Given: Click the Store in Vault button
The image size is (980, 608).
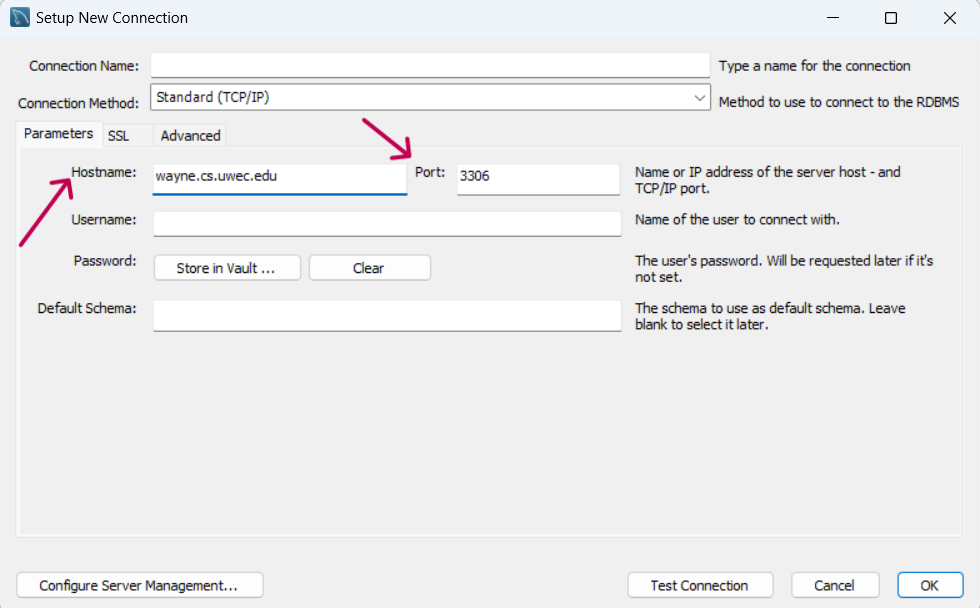Looking at the screenshot, I should coord(227,268).
